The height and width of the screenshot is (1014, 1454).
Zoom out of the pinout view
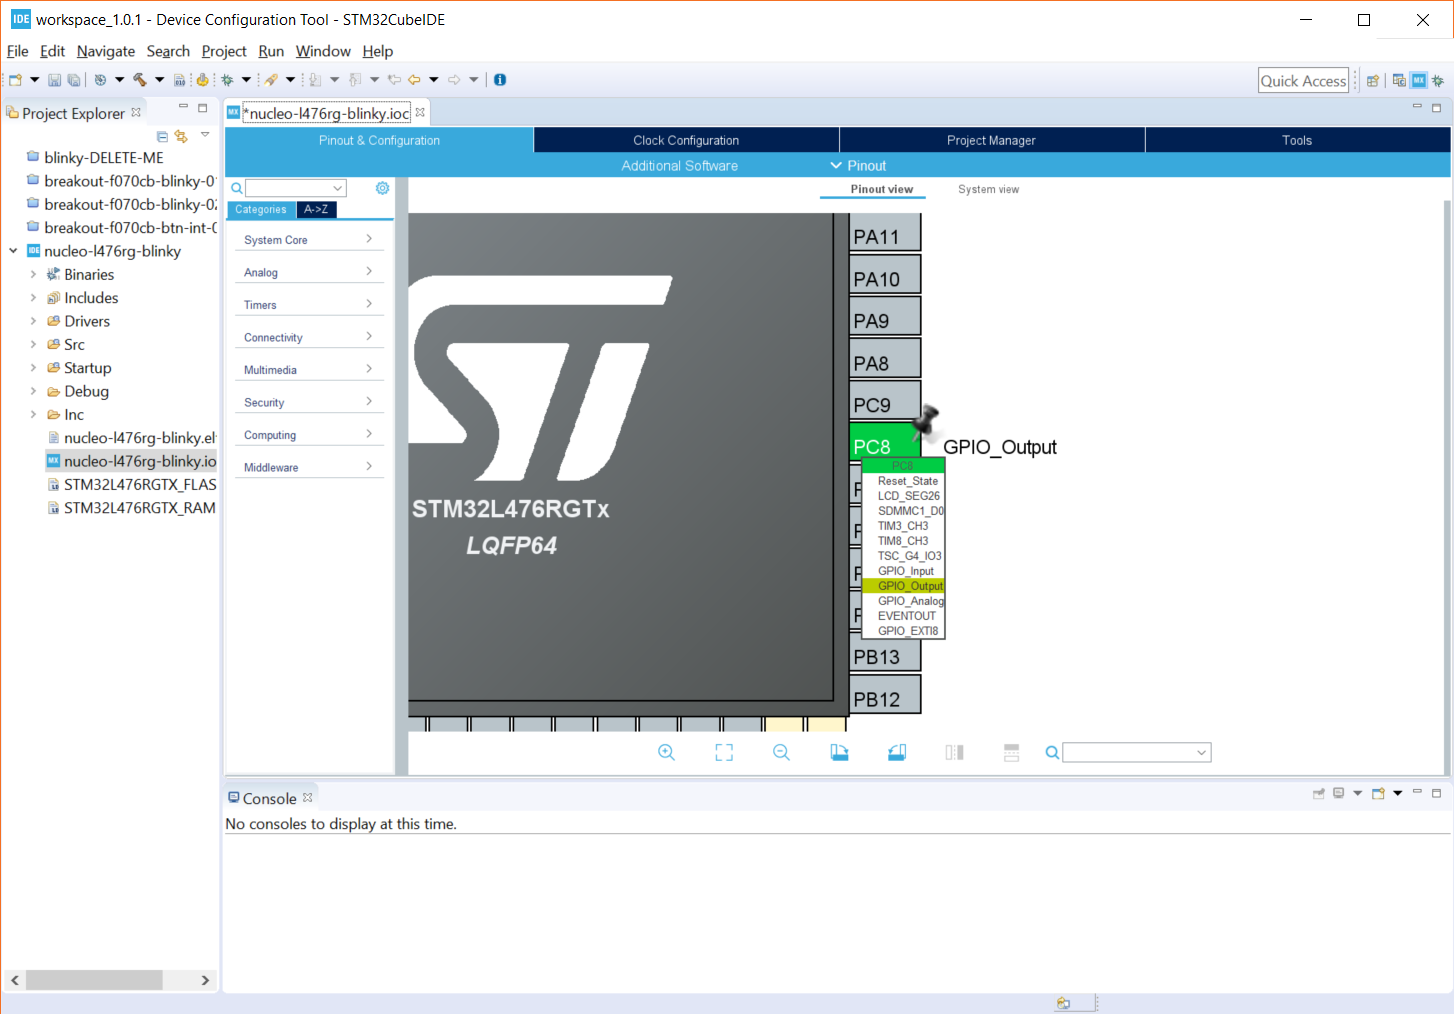pos(780,752)
